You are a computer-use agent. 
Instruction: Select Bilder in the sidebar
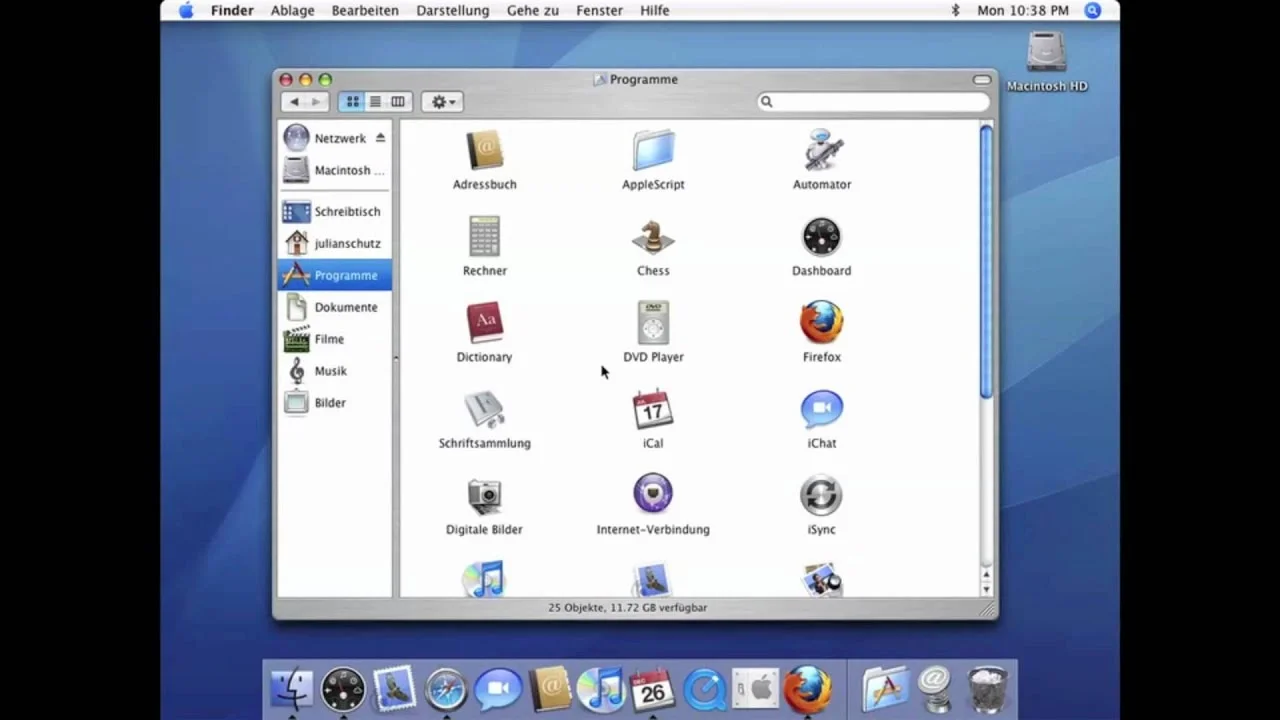pos(334,403)
